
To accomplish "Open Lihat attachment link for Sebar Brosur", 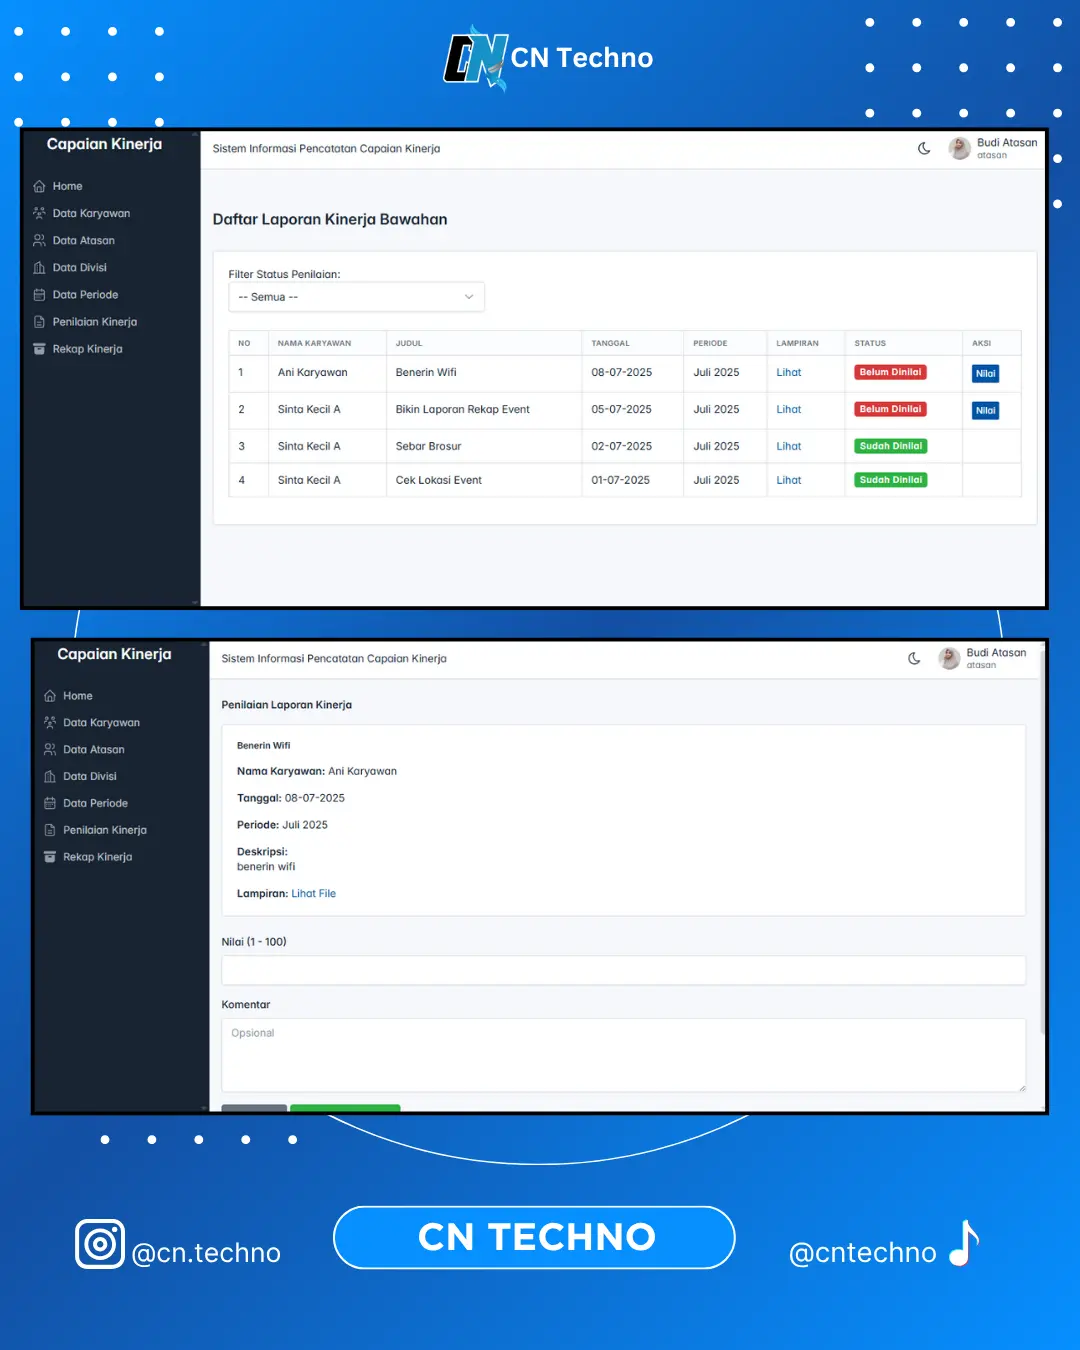I will click(x=788, y=446).
